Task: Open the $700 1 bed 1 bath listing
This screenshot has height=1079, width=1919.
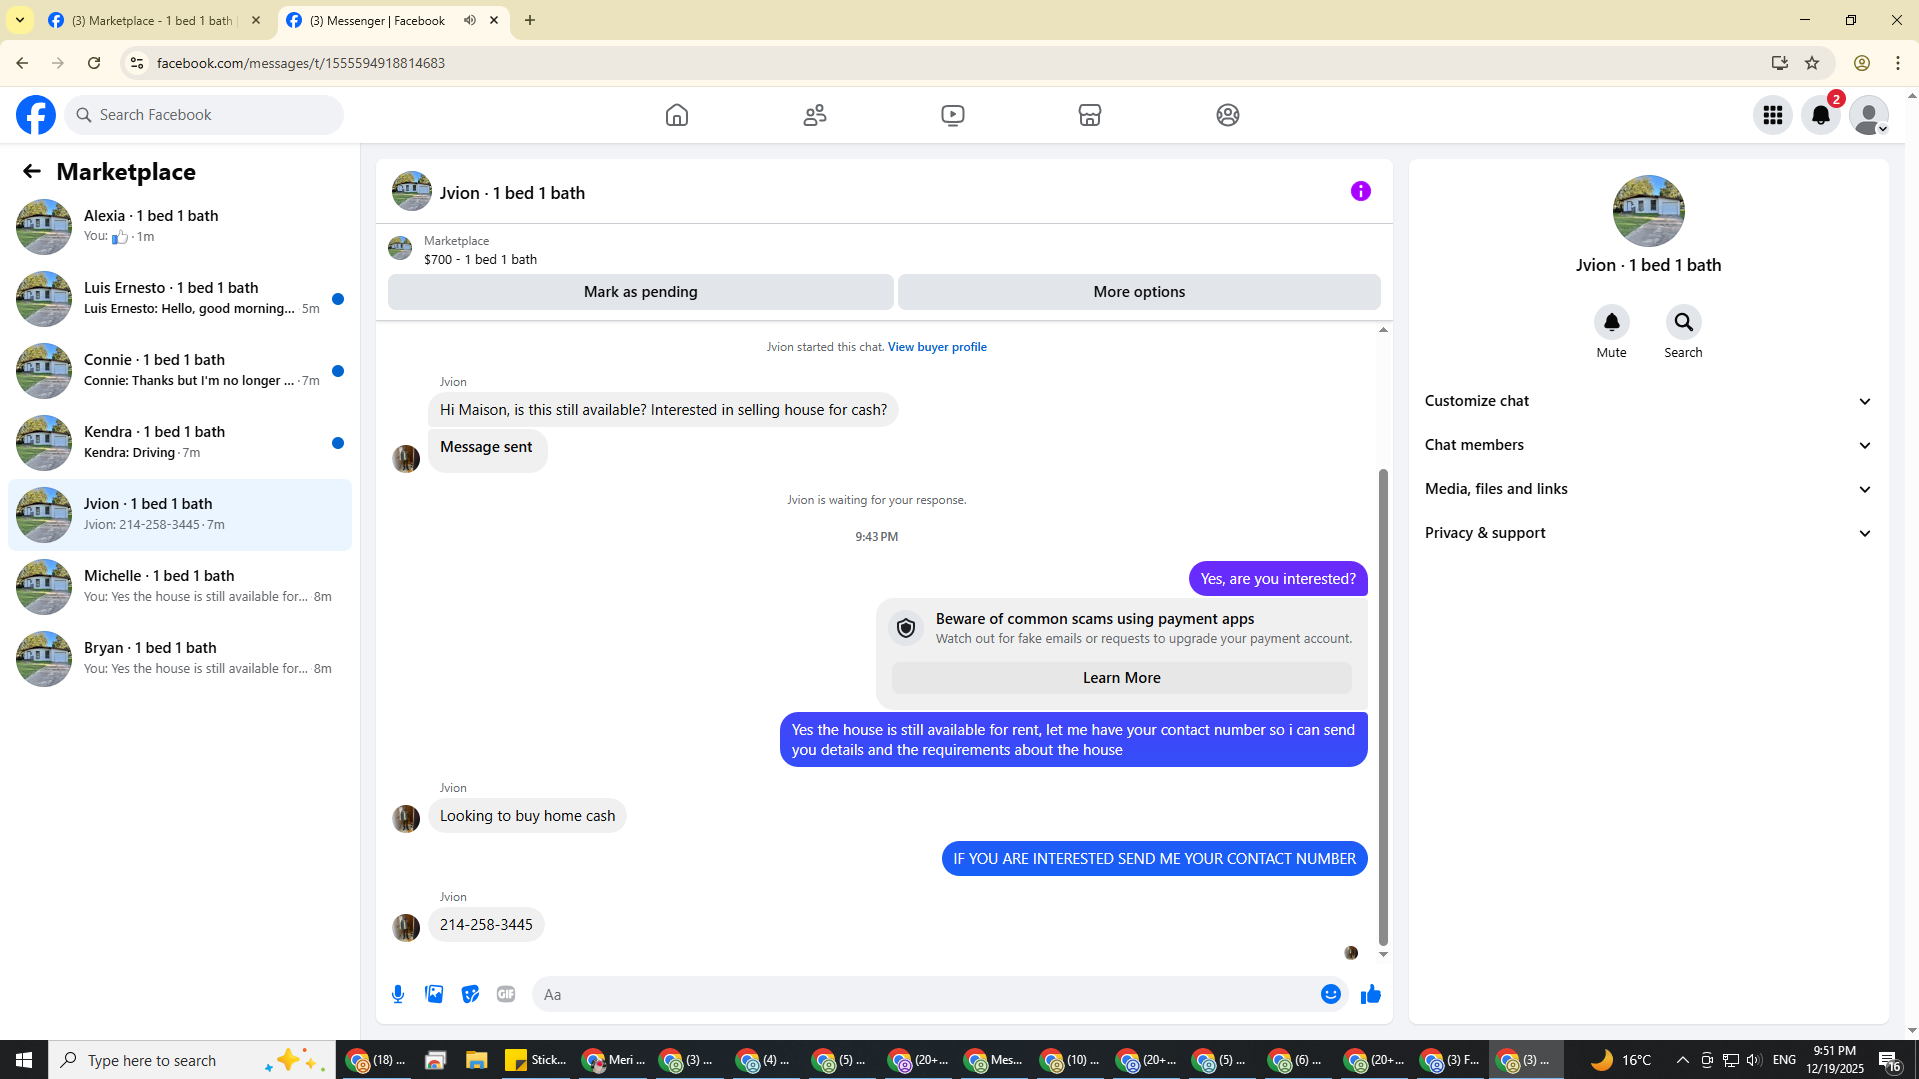Action: pyautogui.click(x=480, y=250)
